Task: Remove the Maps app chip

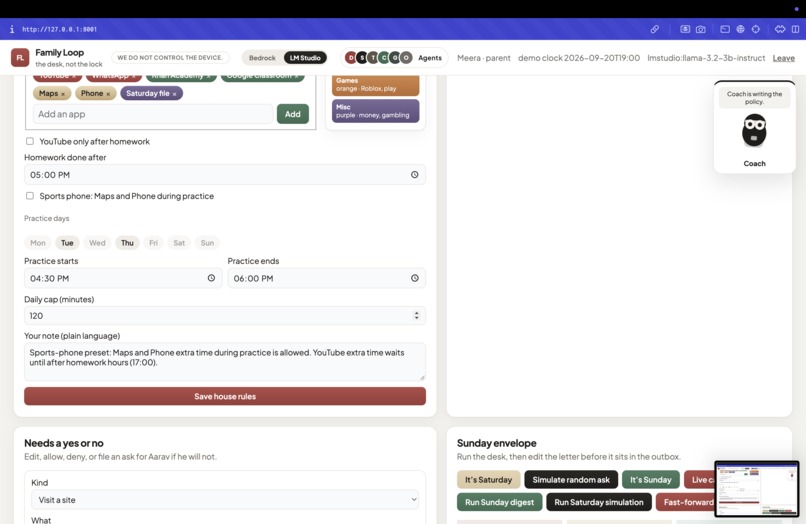Action: (63, 94)
